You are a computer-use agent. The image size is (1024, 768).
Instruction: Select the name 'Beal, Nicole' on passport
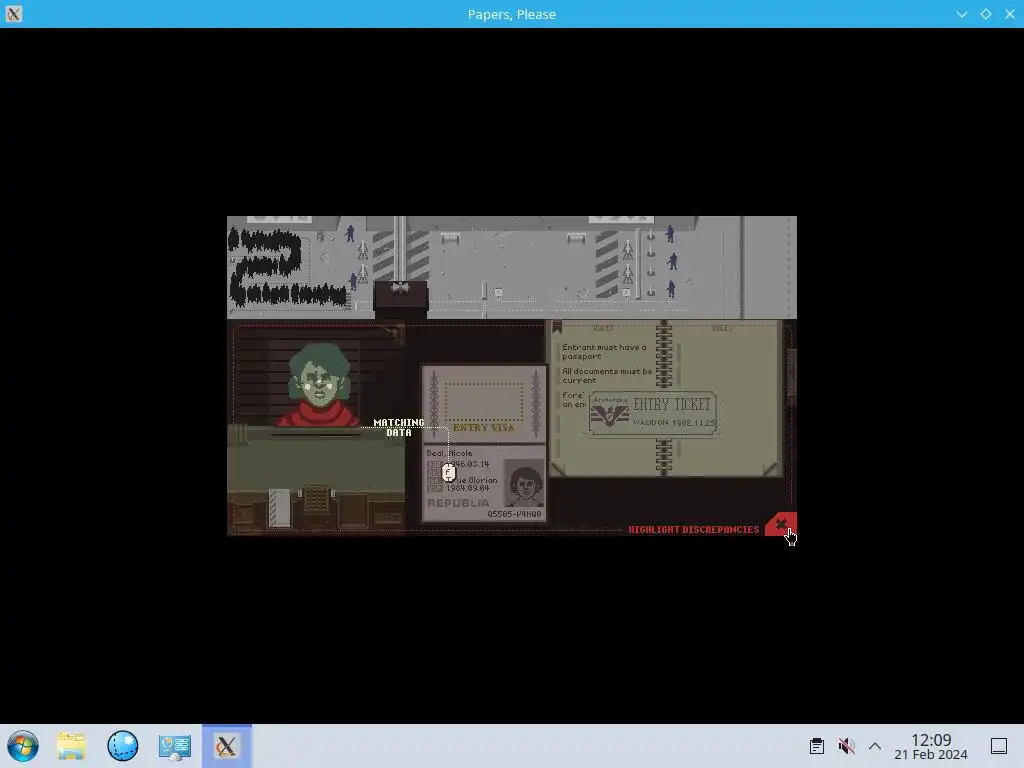coord(449,453)
